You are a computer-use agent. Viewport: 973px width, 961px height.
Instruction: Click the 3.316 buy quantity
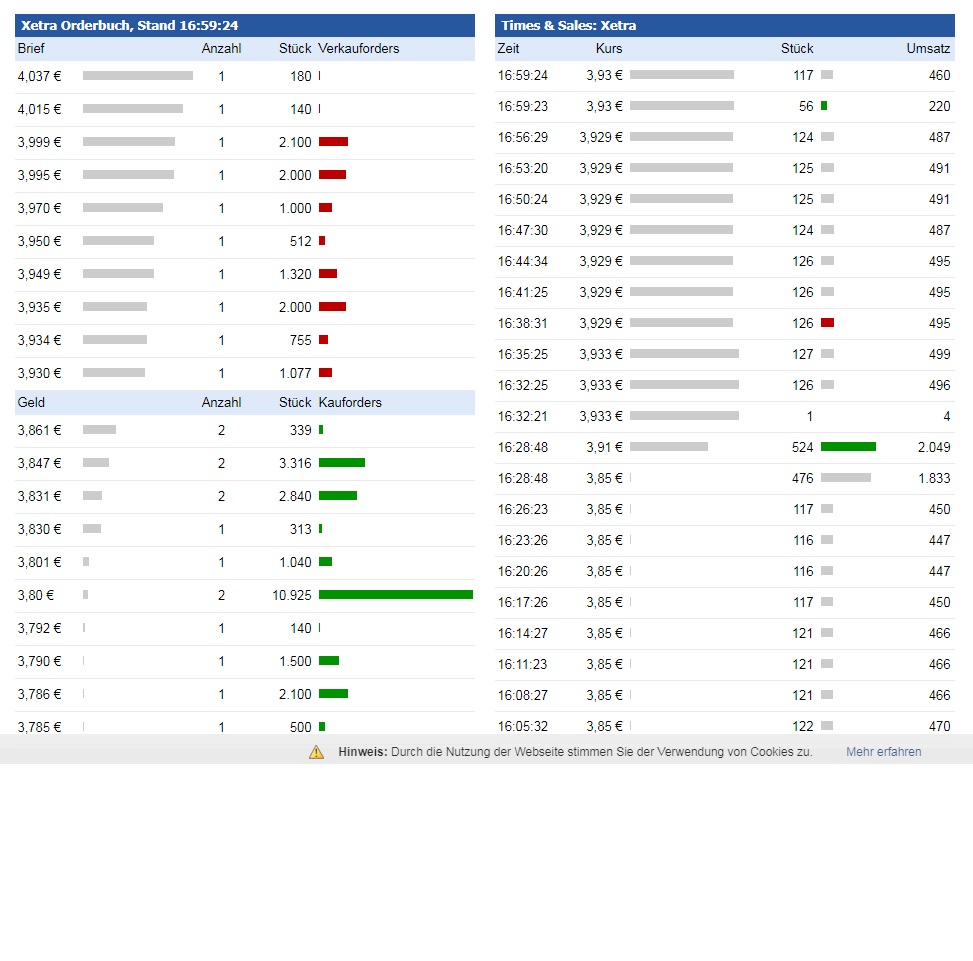(295, 463)
